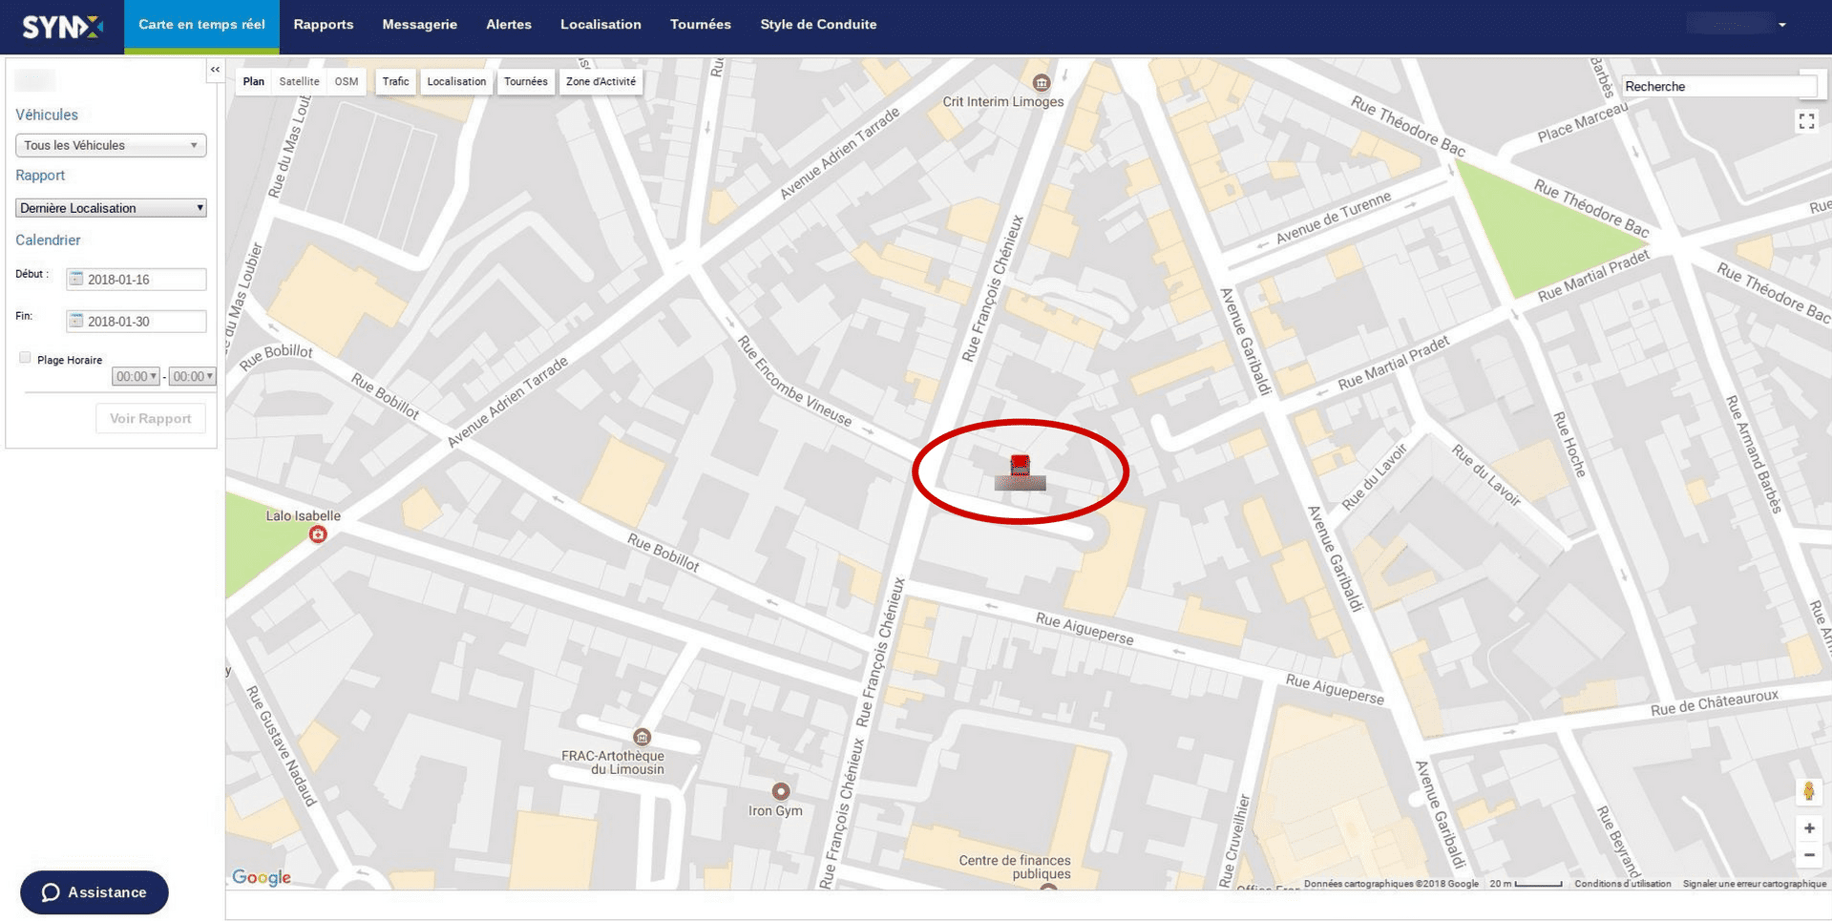Click the red vehicle marker
The height and width of the screenshot is (921, 1832).
[x=1020, y=466]
